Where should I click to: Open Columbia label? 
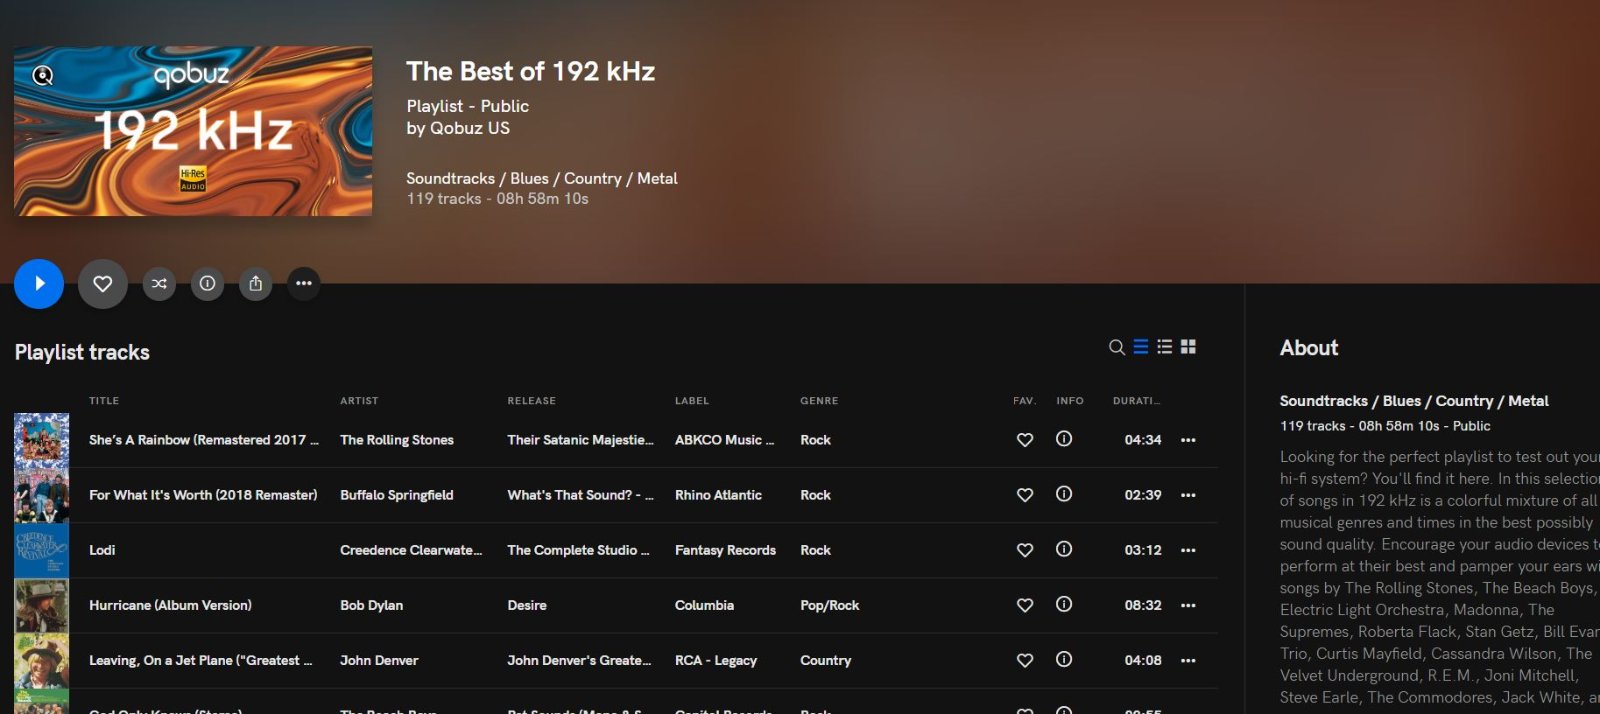[704, 605]
